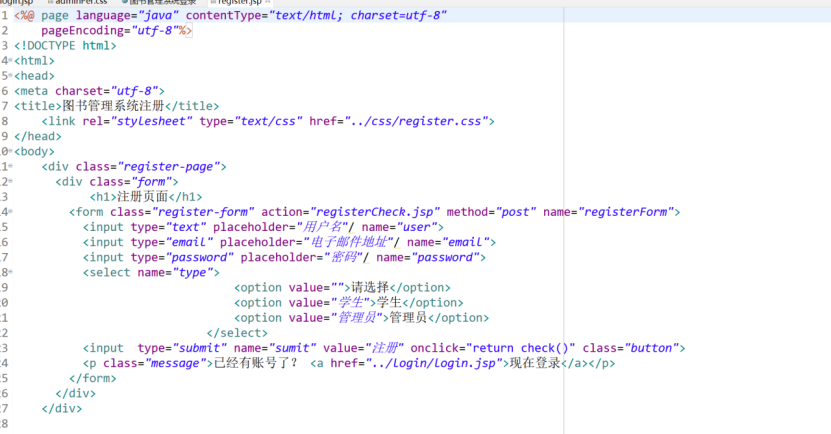Click the closing </select> tag

(237, 333)
